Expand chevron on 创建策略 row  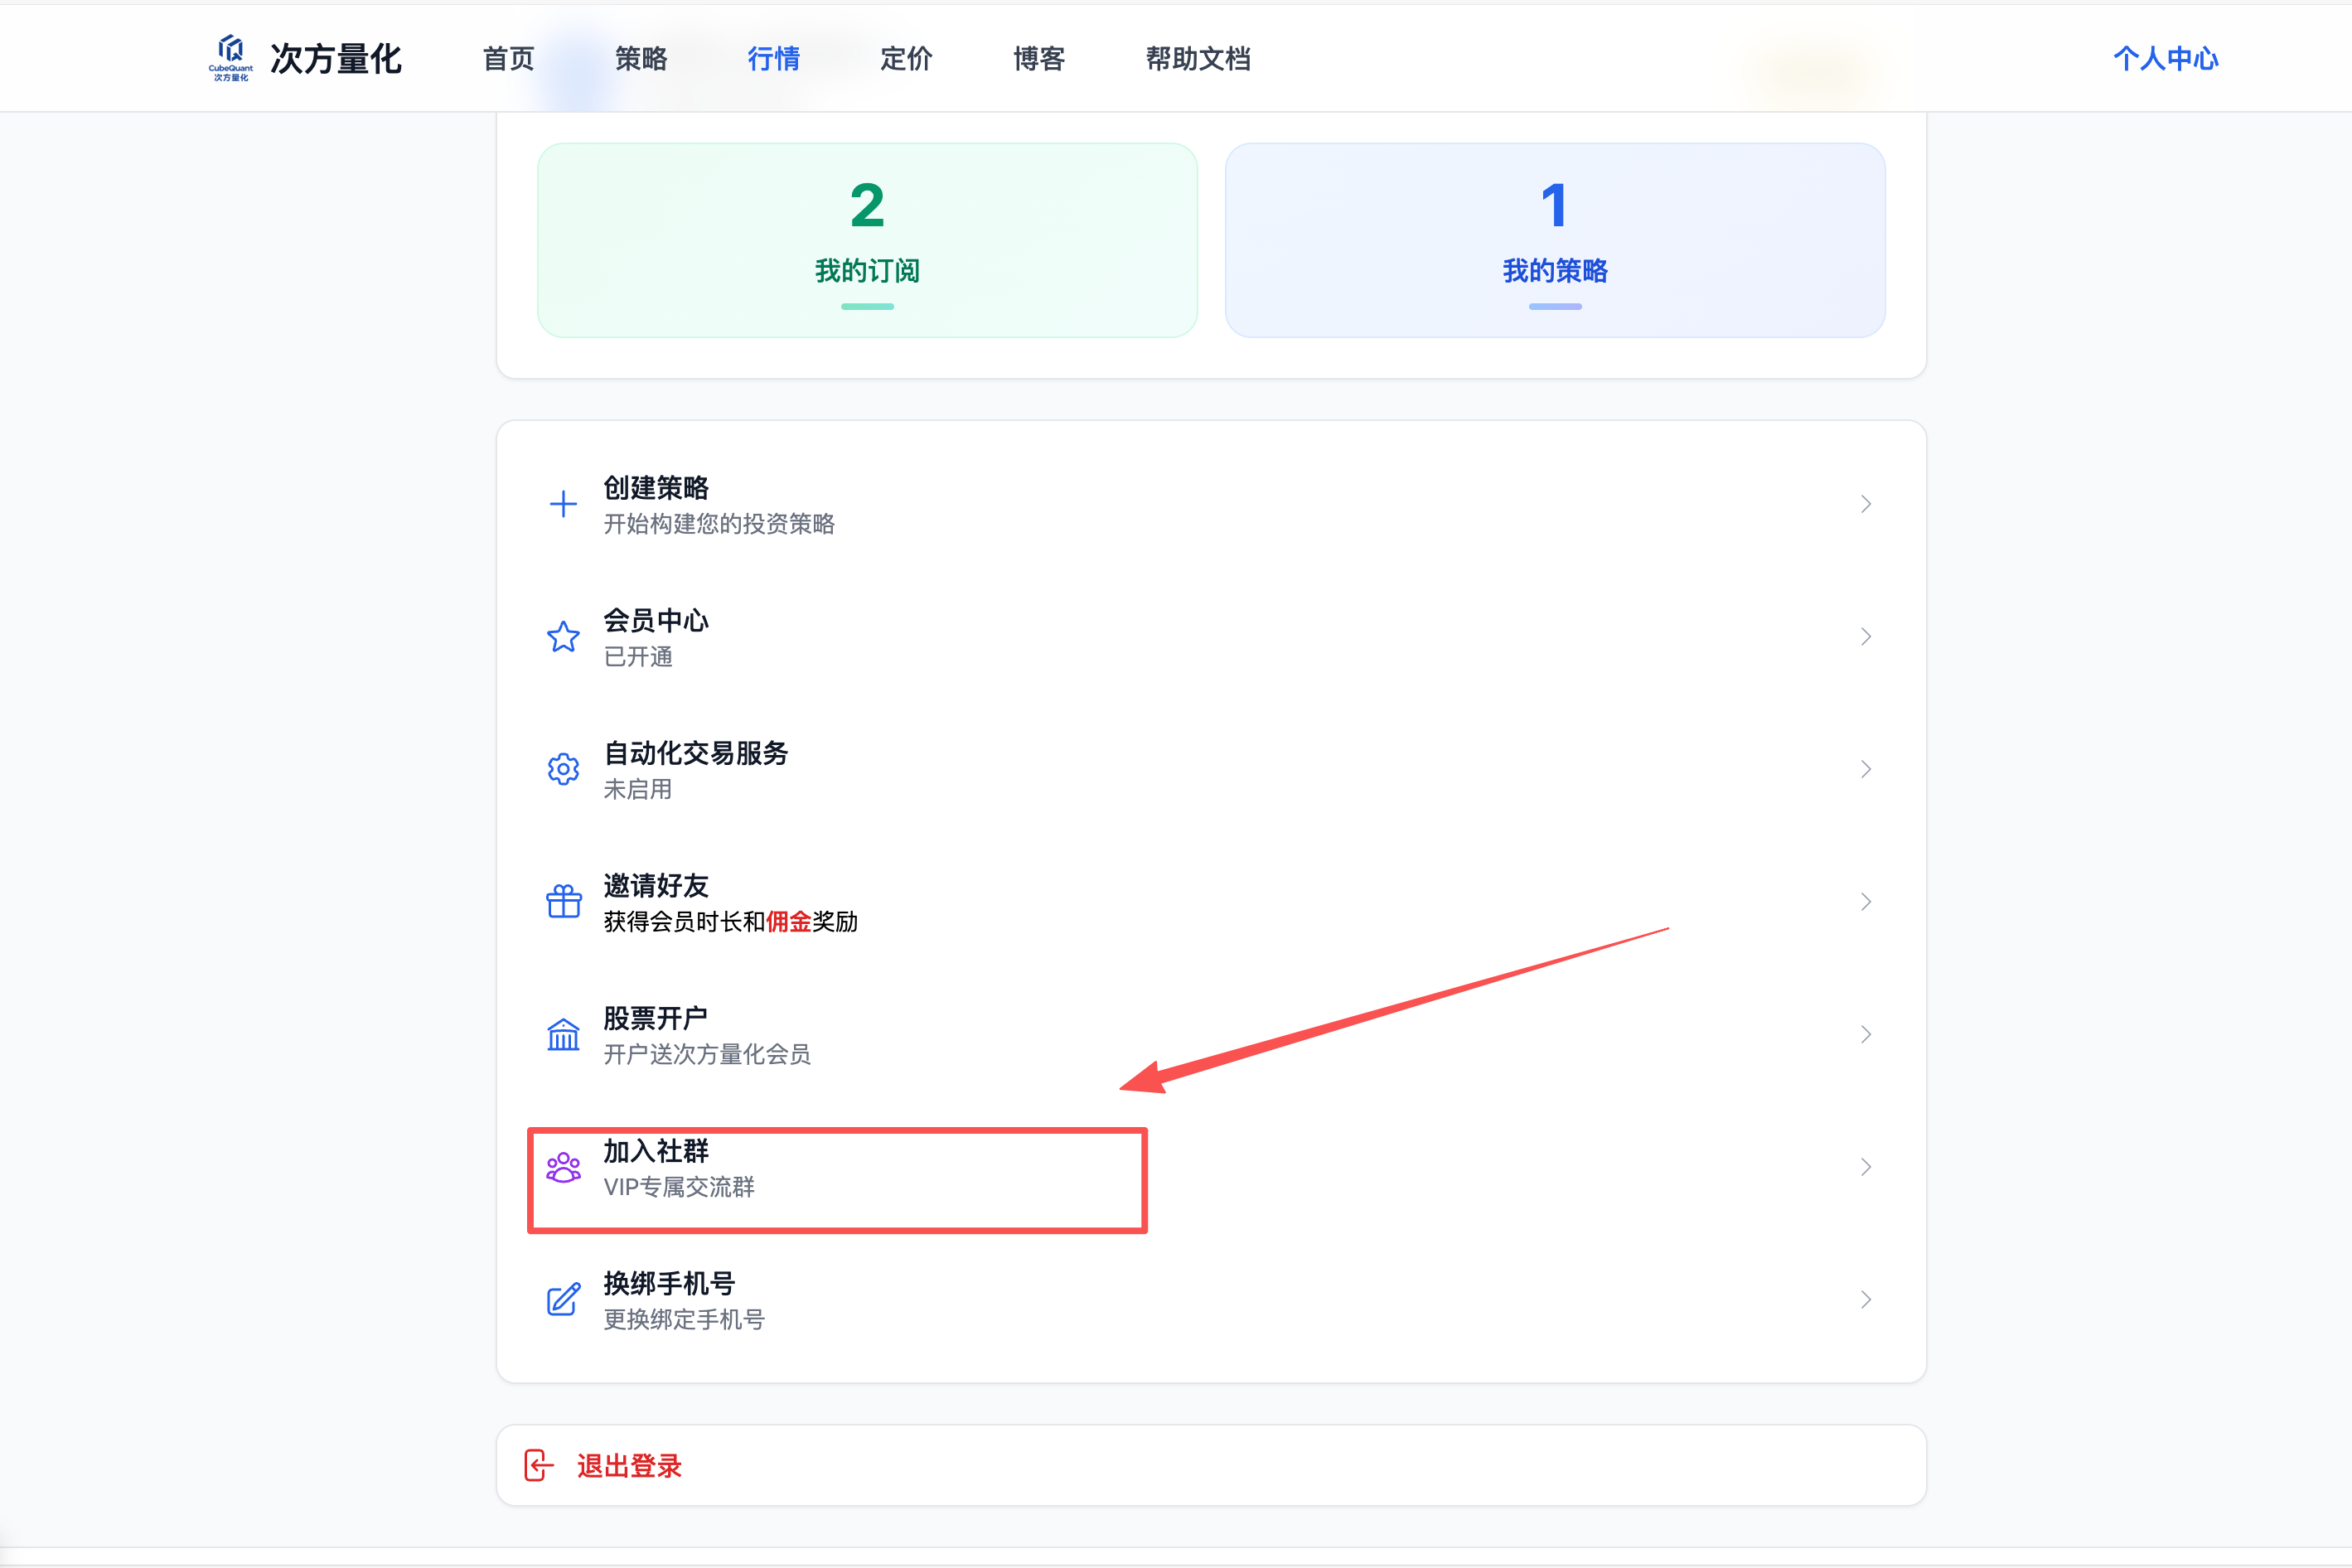pyautogui.click(x=1865, y=504)
